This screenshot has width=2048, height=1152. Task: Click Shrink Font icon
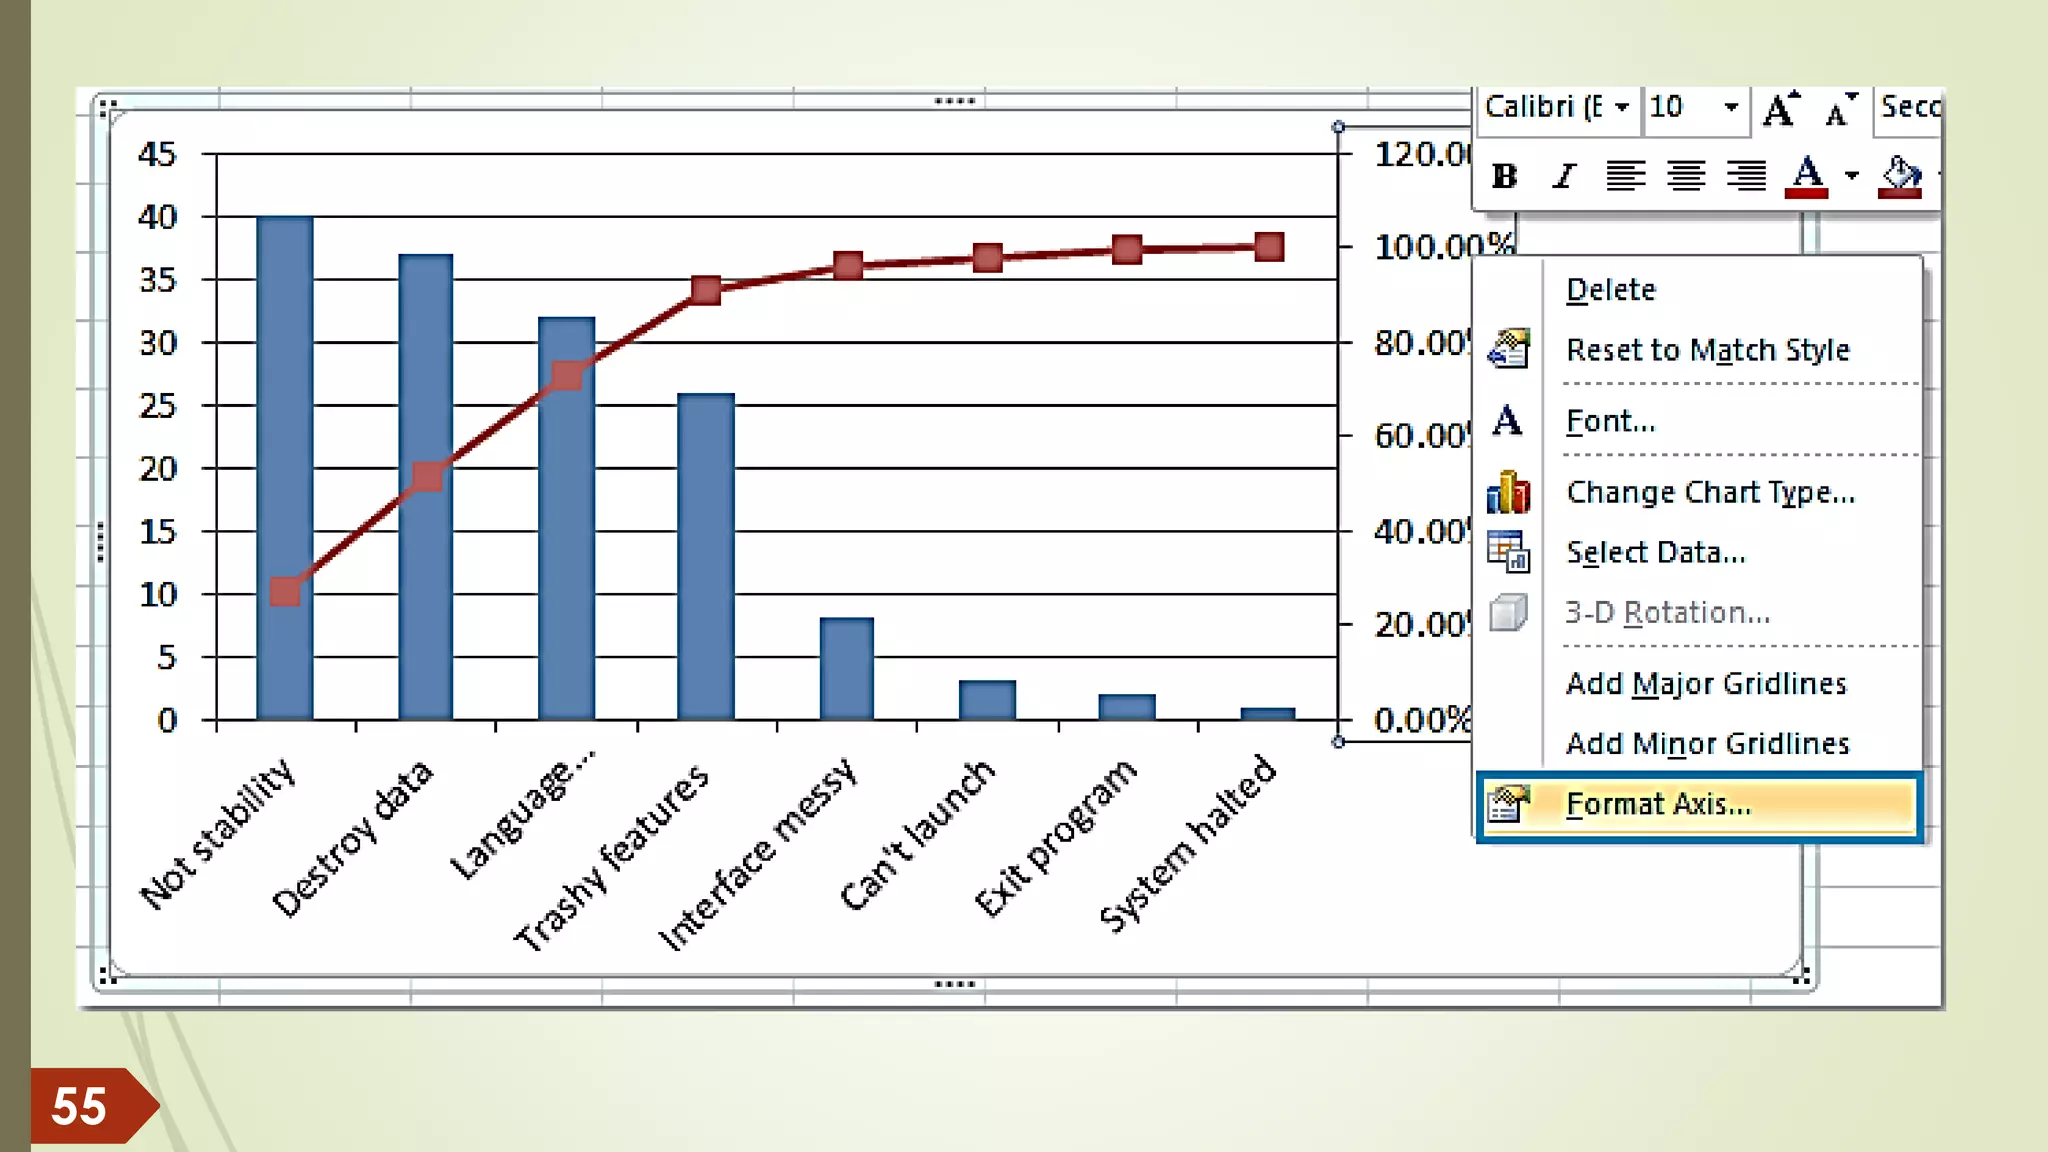1840,109
